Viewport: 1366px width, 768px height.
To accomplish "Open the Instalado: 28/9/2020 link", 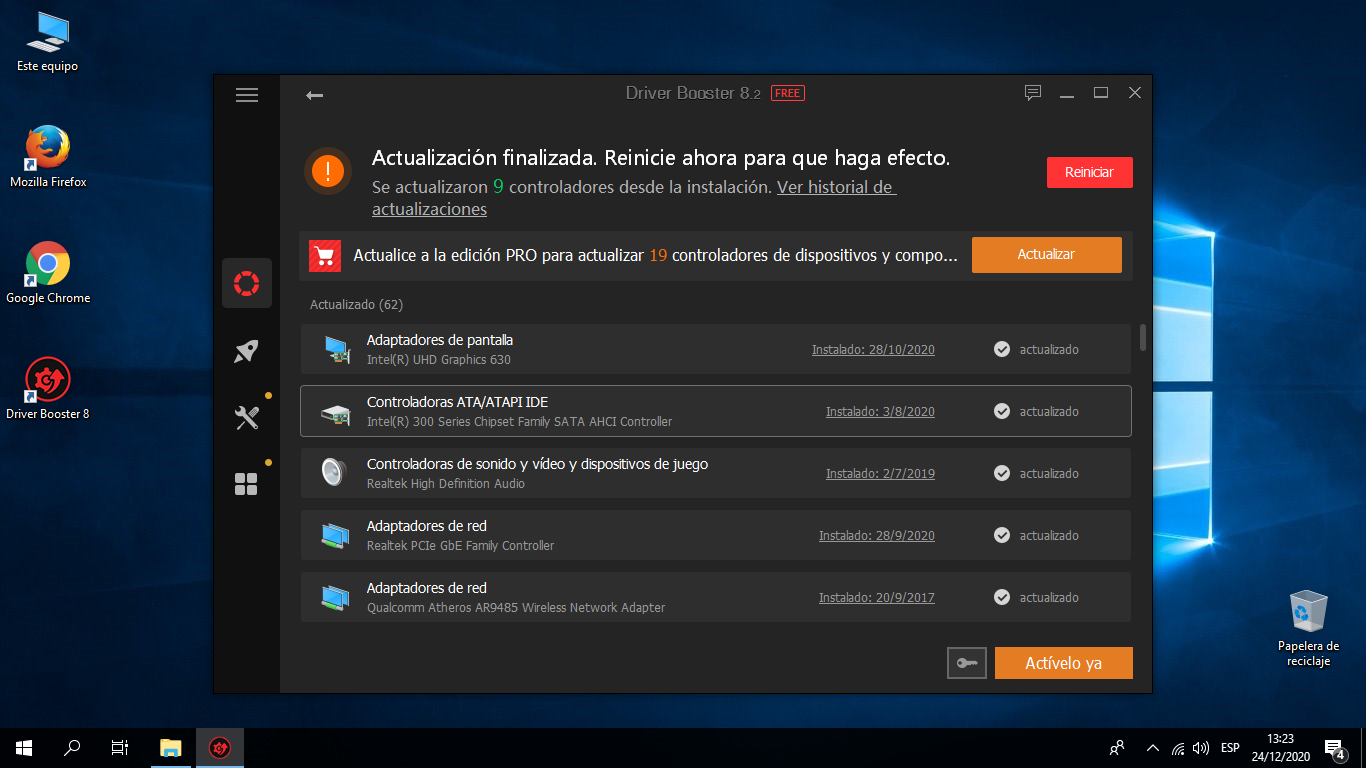I will coord(876,535).
